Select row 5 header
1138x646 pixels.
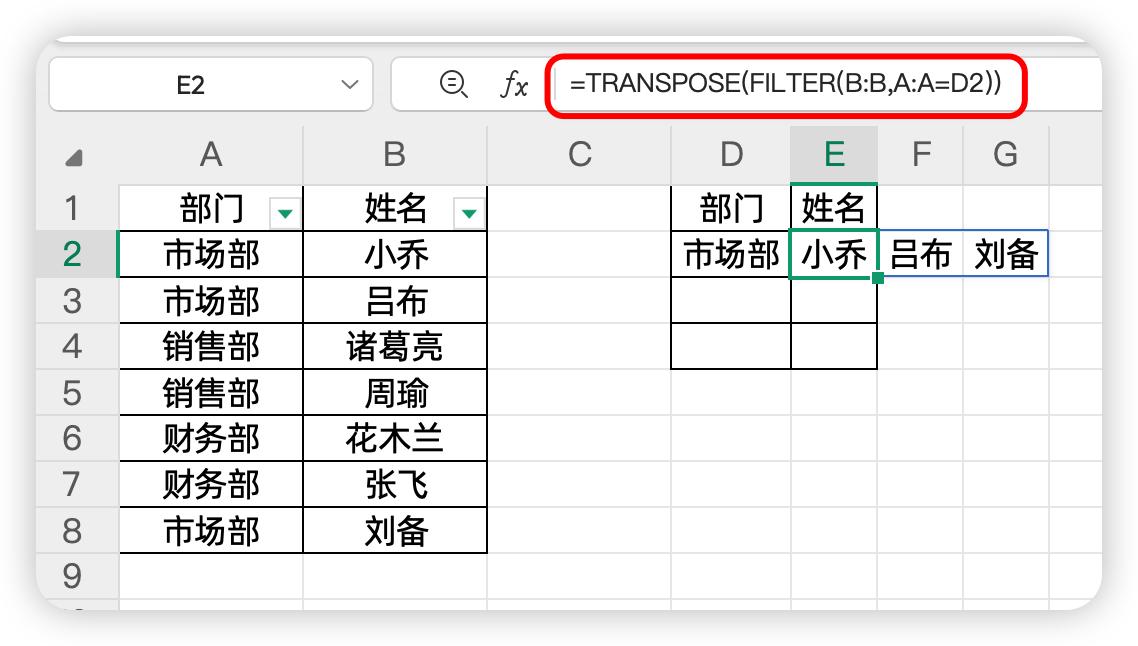[x=72, y=392]
